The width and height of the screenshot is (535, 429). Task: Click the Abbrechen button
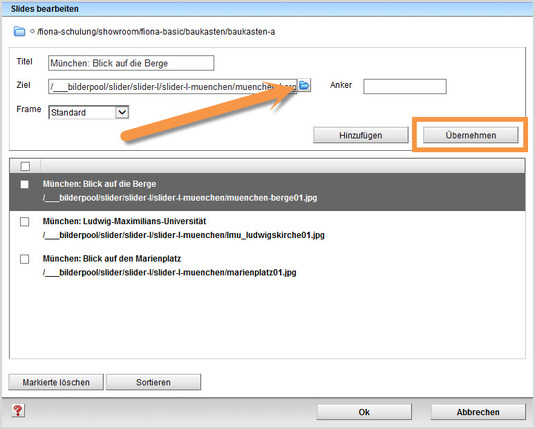(478, 412)
